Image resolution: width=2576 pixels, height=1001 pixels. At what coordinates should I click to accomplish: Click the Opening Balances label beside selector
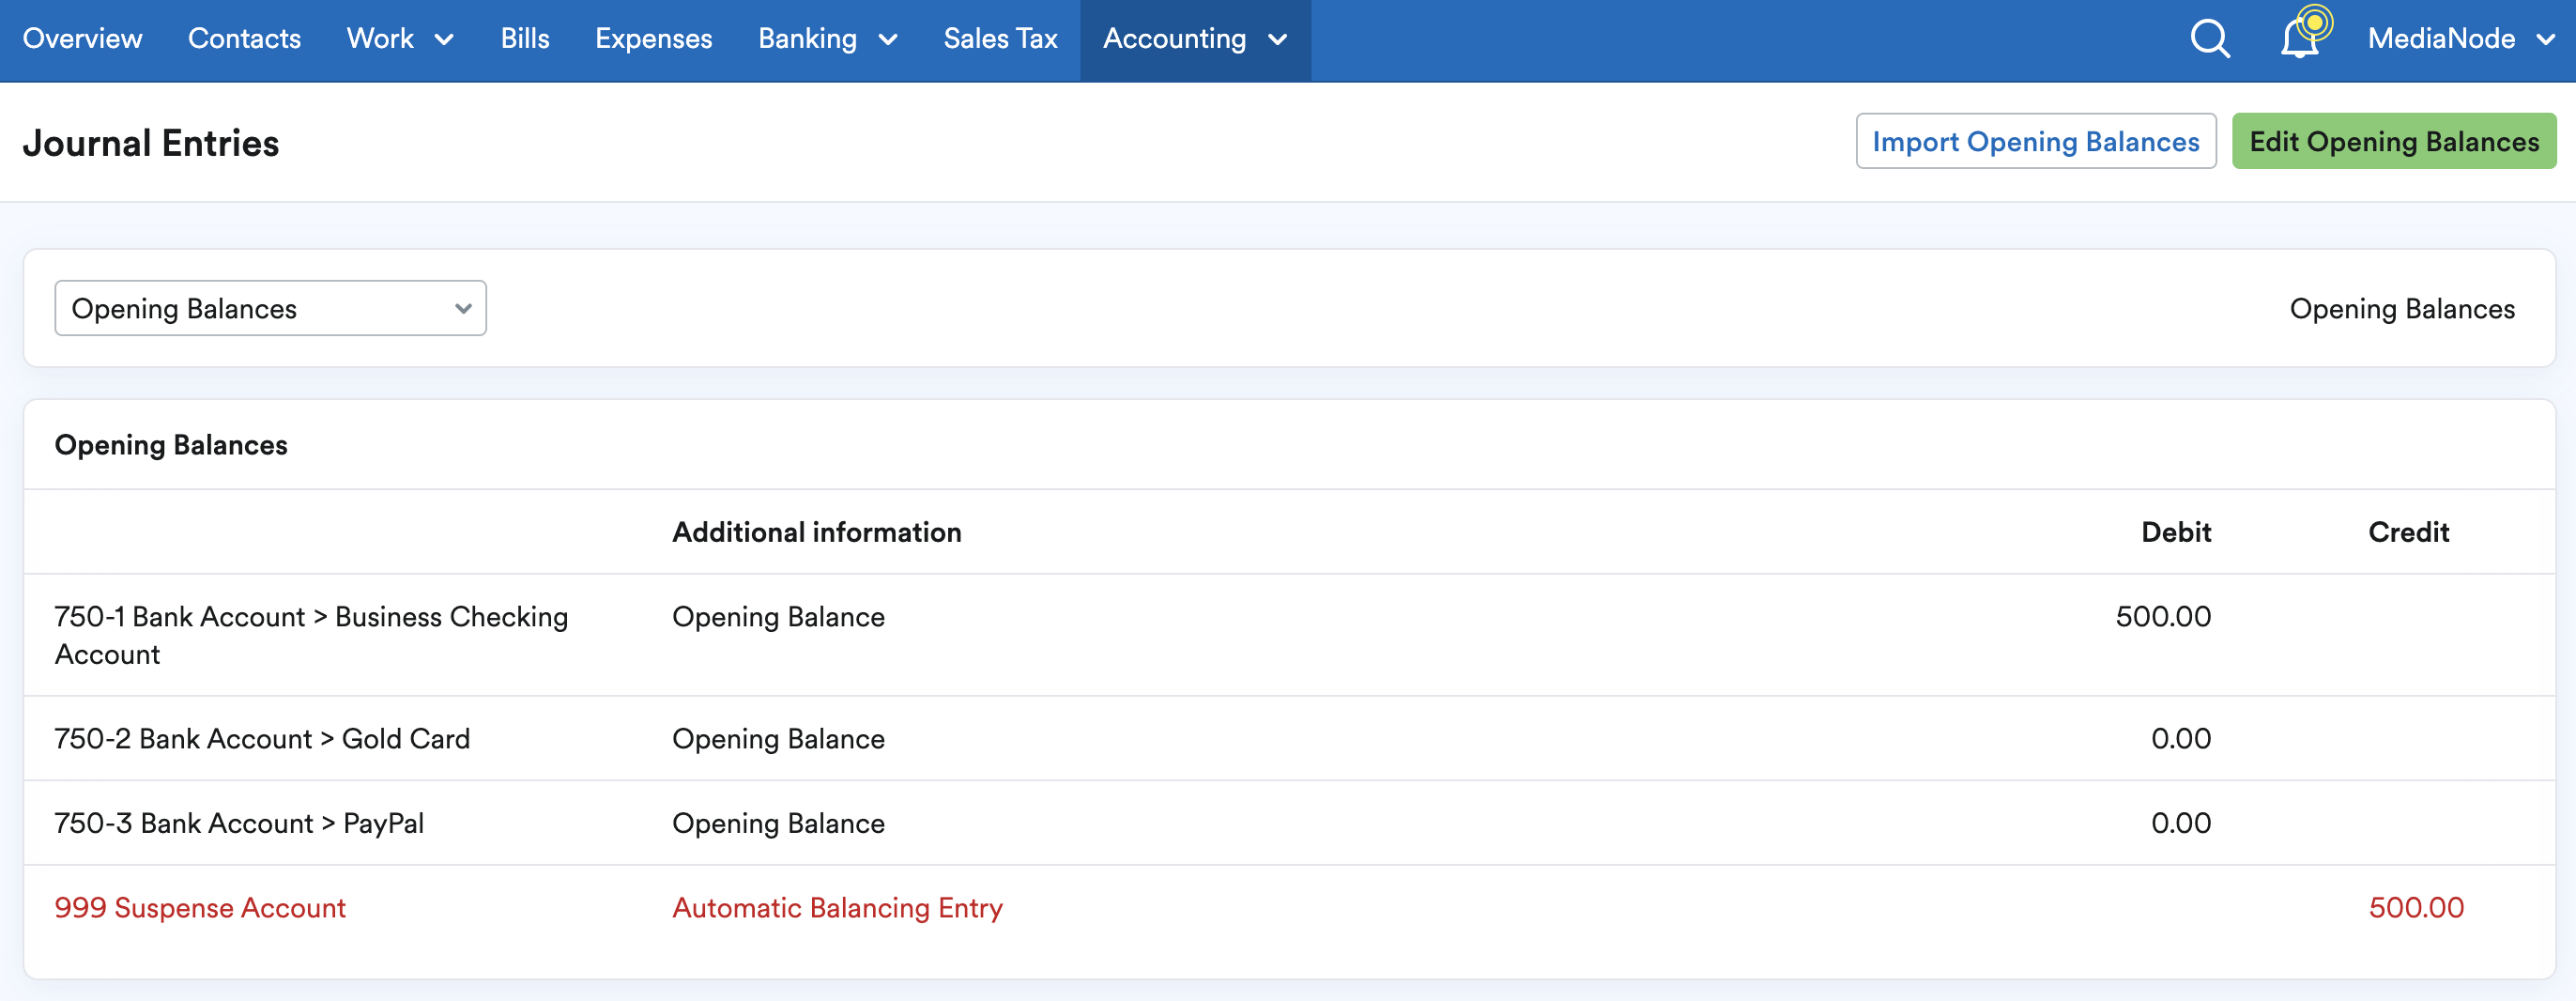click(2402, 309)
